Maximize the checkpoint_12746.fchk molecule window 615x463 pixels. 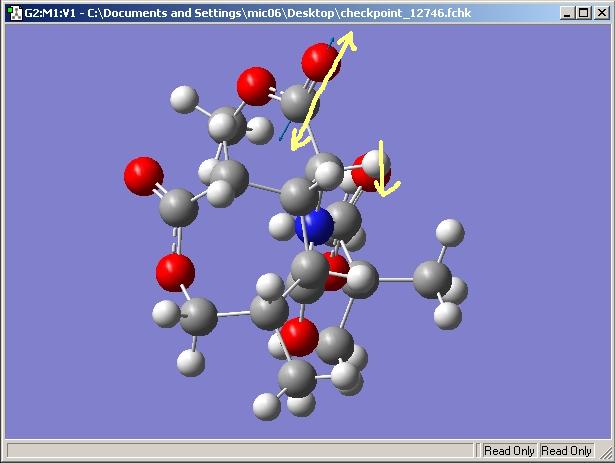[x=584, y=13]
